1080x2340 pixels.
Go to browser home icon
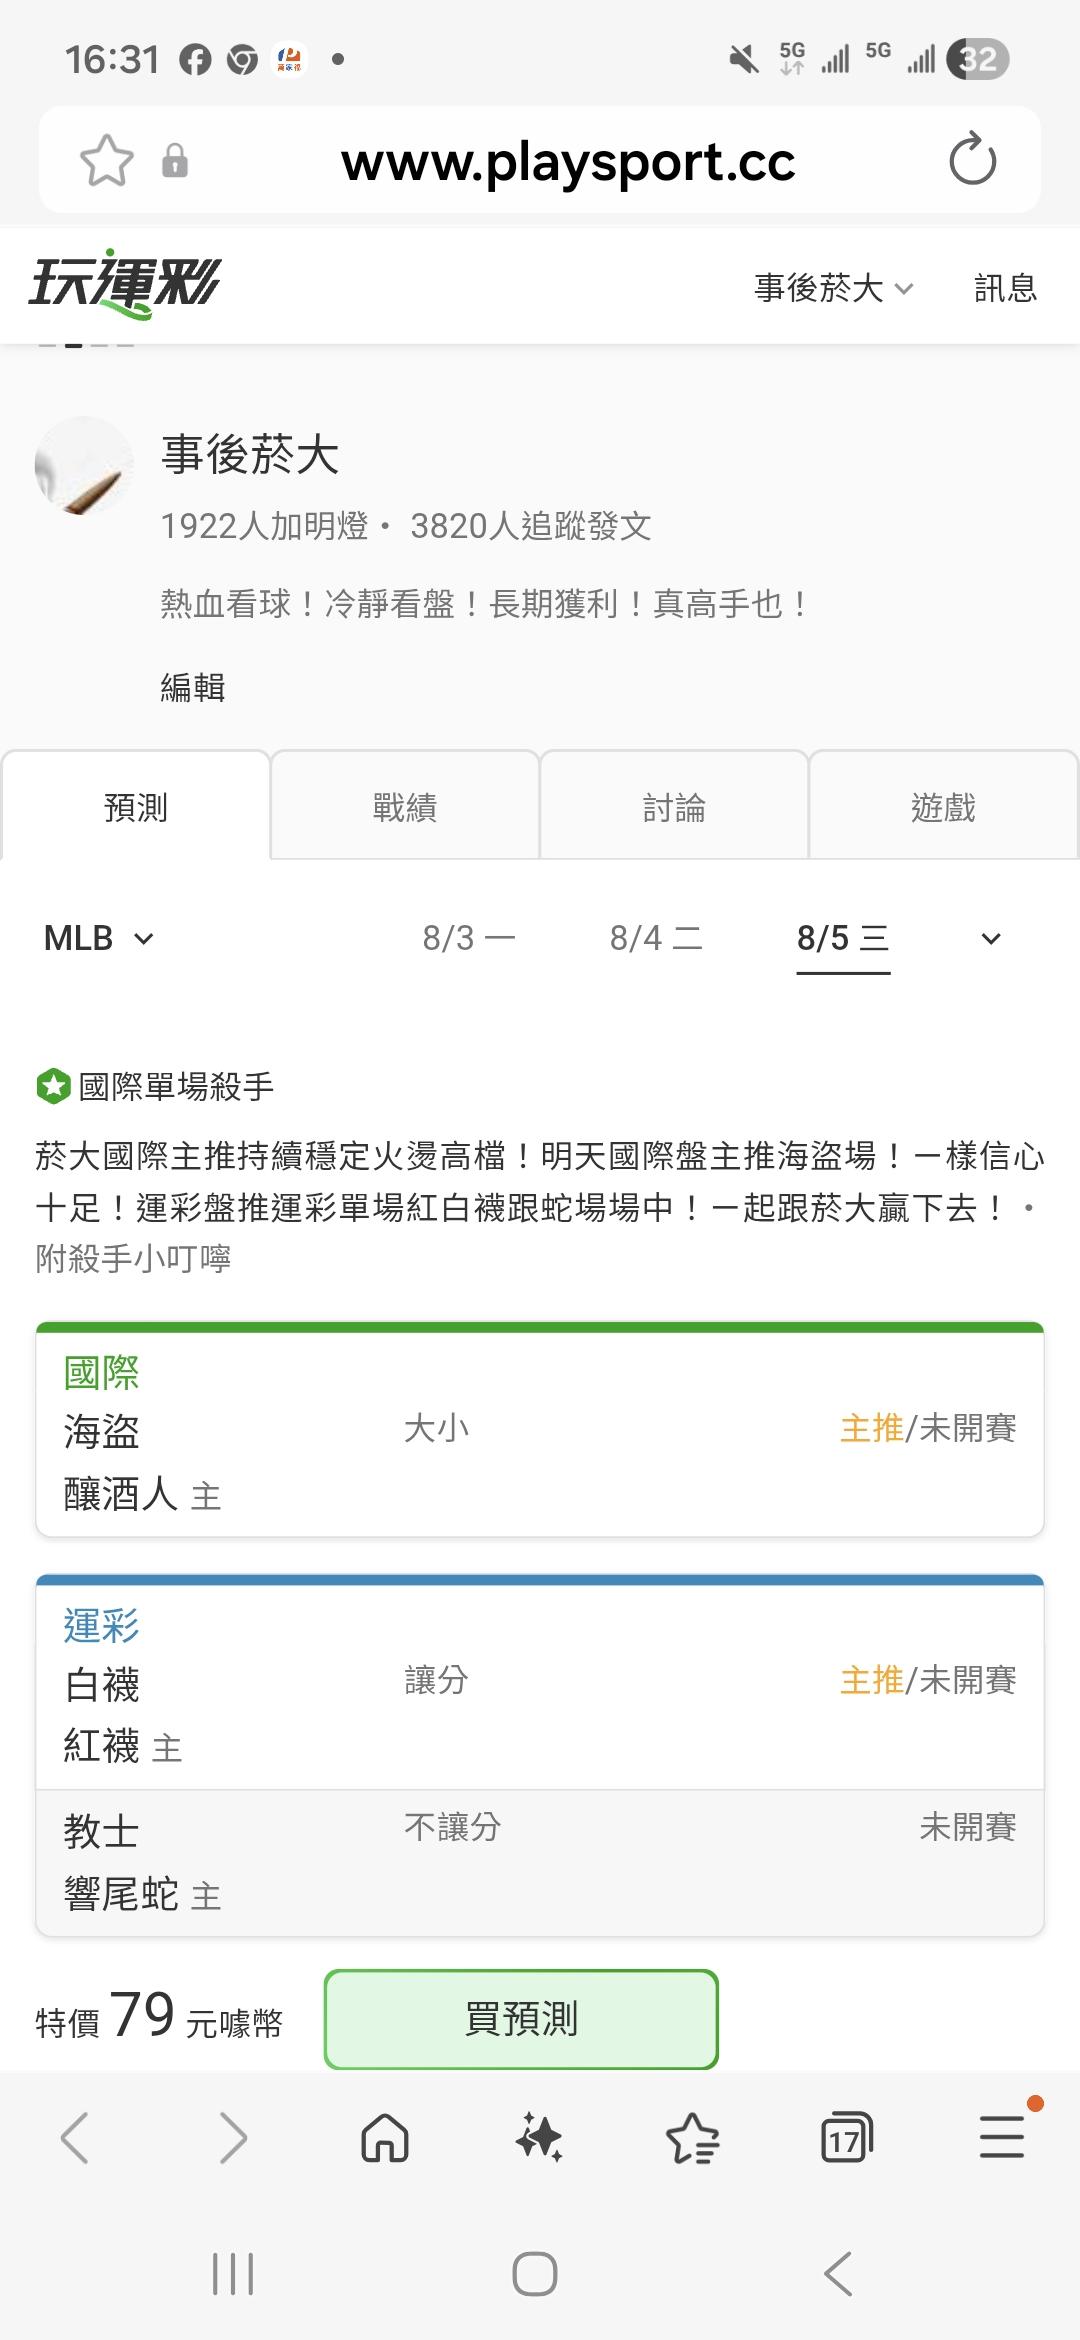point(385,2139)
